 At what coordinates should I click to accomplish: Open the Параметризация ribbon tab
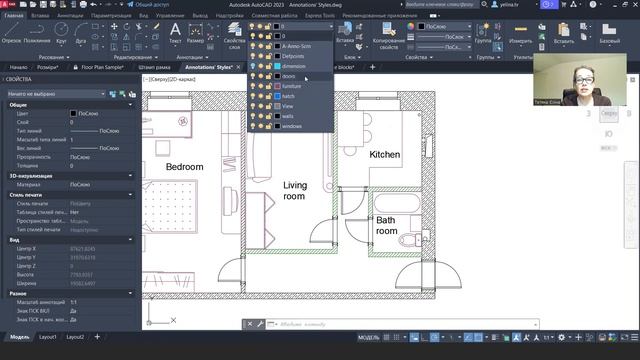(x=111, y=16)
